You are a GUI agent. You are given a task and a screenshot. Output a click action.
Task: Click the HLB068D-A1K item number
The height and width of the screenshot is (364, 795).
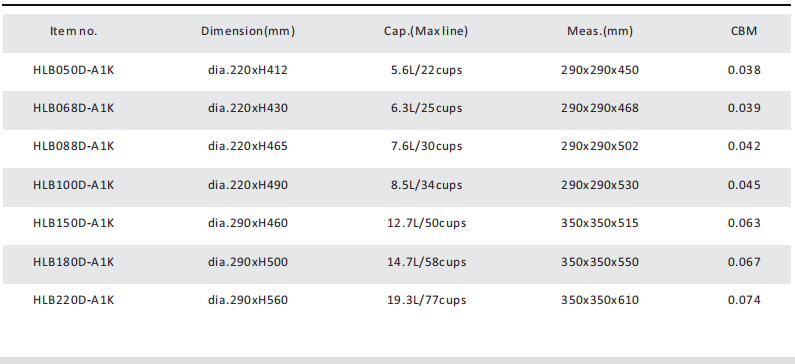tap(74, 108)
